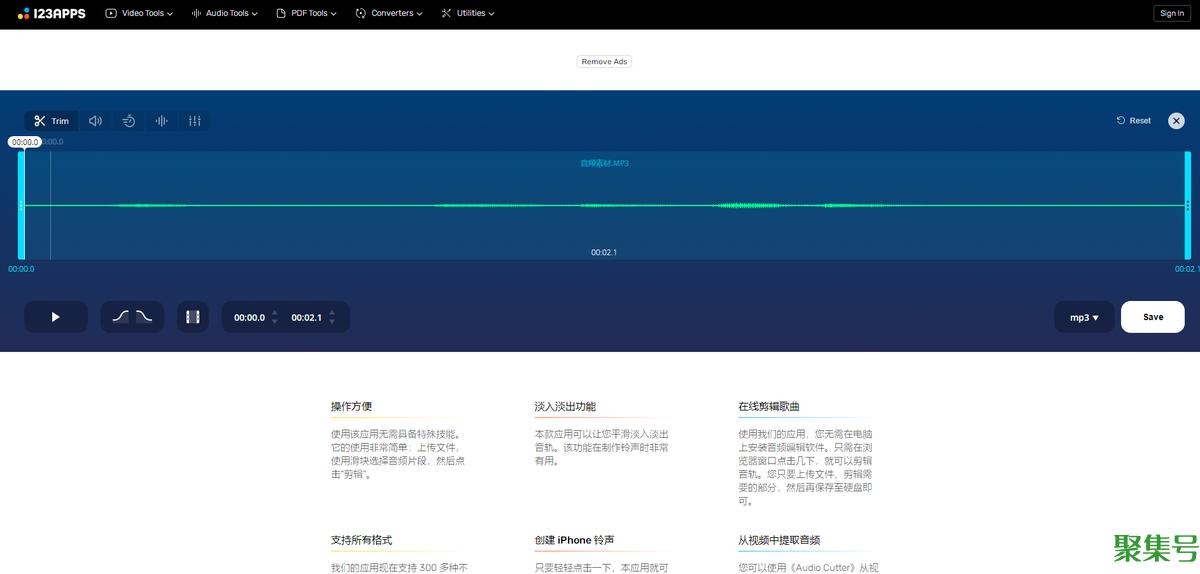The image size is (1200, 574).
Task: Click the start time 00:00.0 field
Action: pos(249,317)
